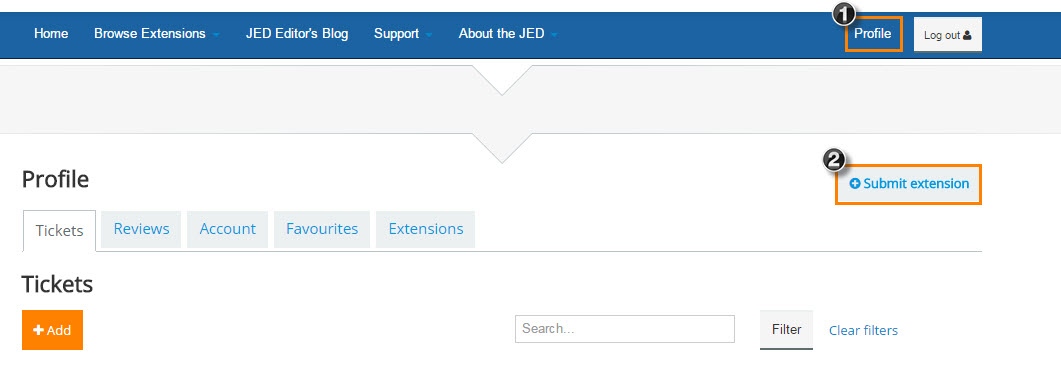The height and width of the screenshot is (370, 1061).
Task: Click the plus icon on the Add button
Action: tap(39, 330)
